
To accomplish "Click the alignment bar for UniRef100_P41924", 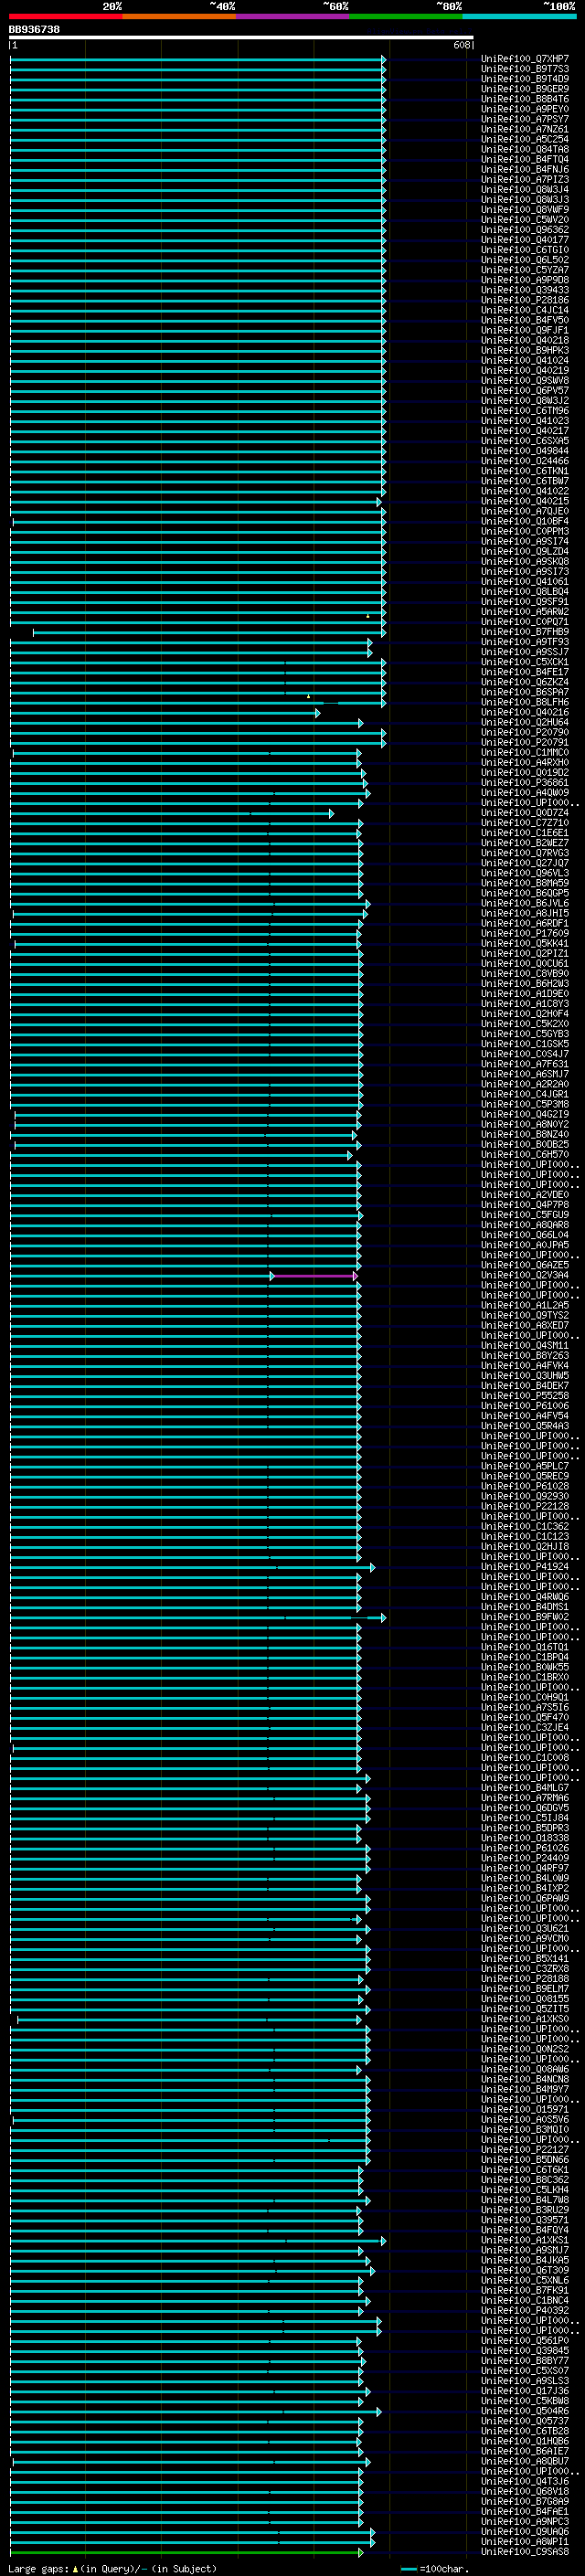I will [x=192, y=1567].
